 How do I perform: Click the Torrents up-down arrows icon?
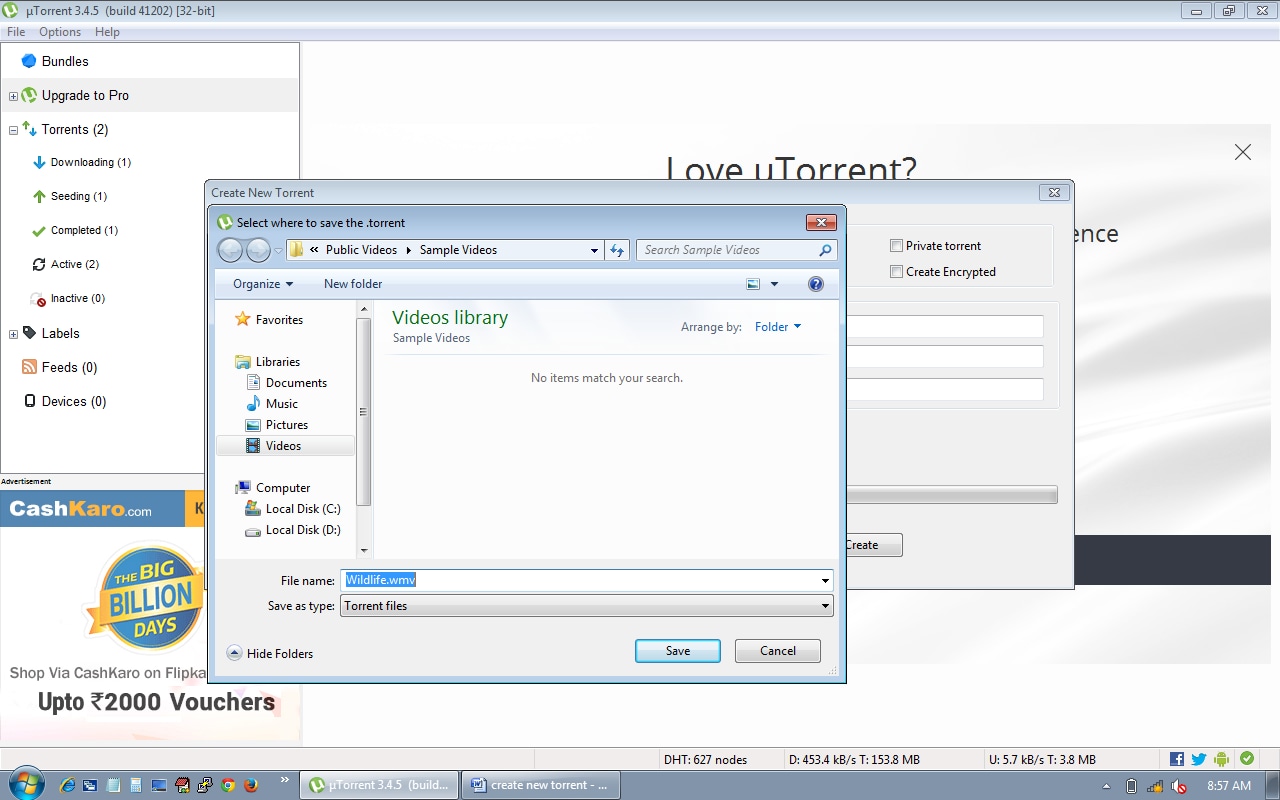click(29, 129)
